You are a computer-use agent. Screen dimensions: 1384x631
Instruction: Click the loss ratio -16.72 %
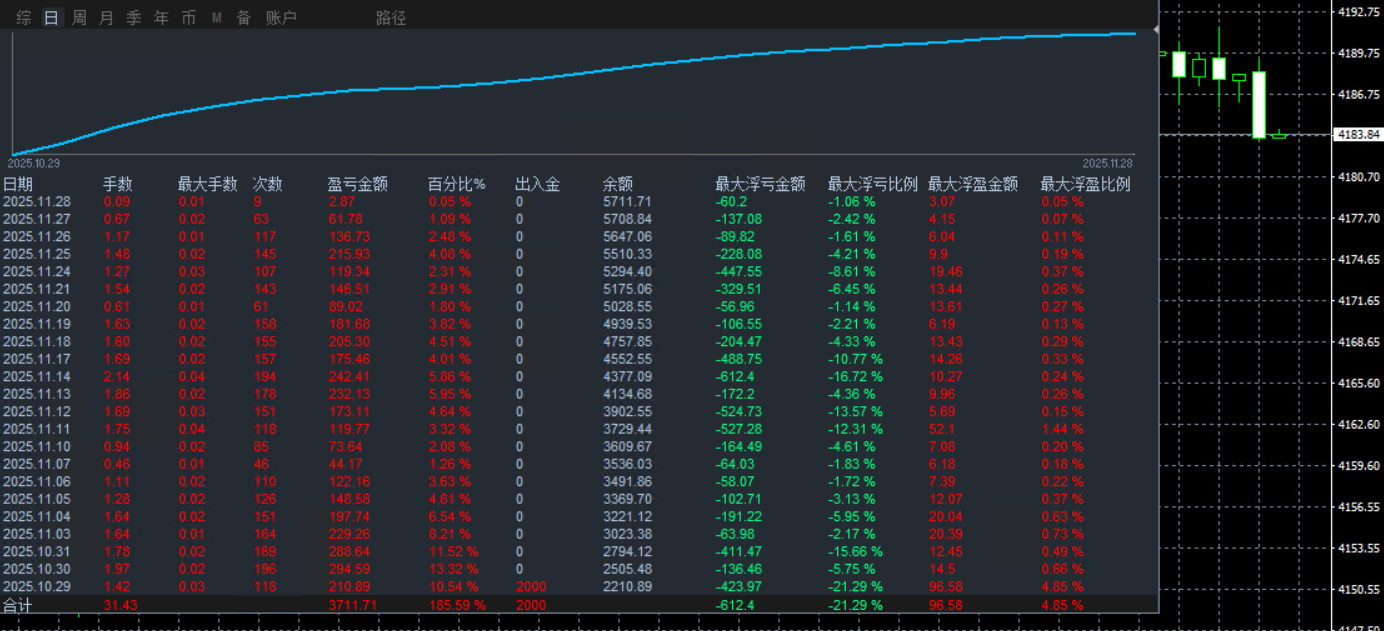tap(855, 376)
